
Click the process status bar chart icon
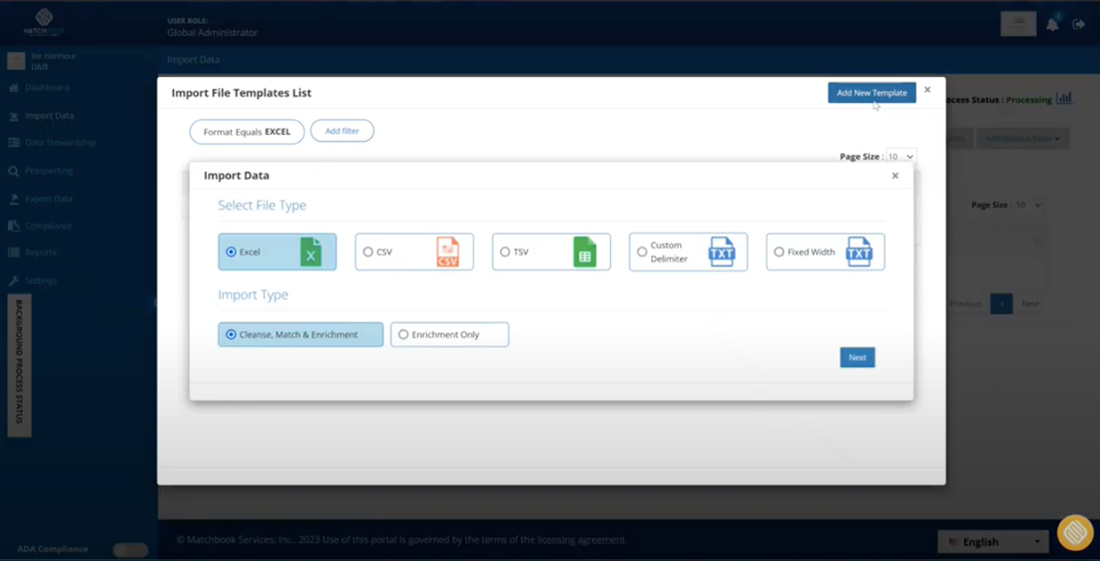[1064, 98]
